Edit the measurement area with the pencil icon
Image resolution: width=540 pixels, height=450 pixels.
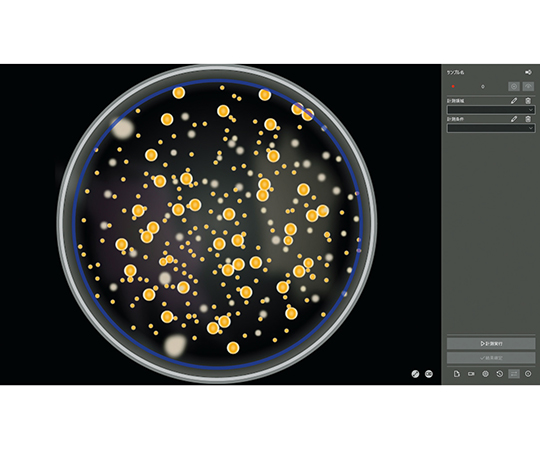[514, 101]
